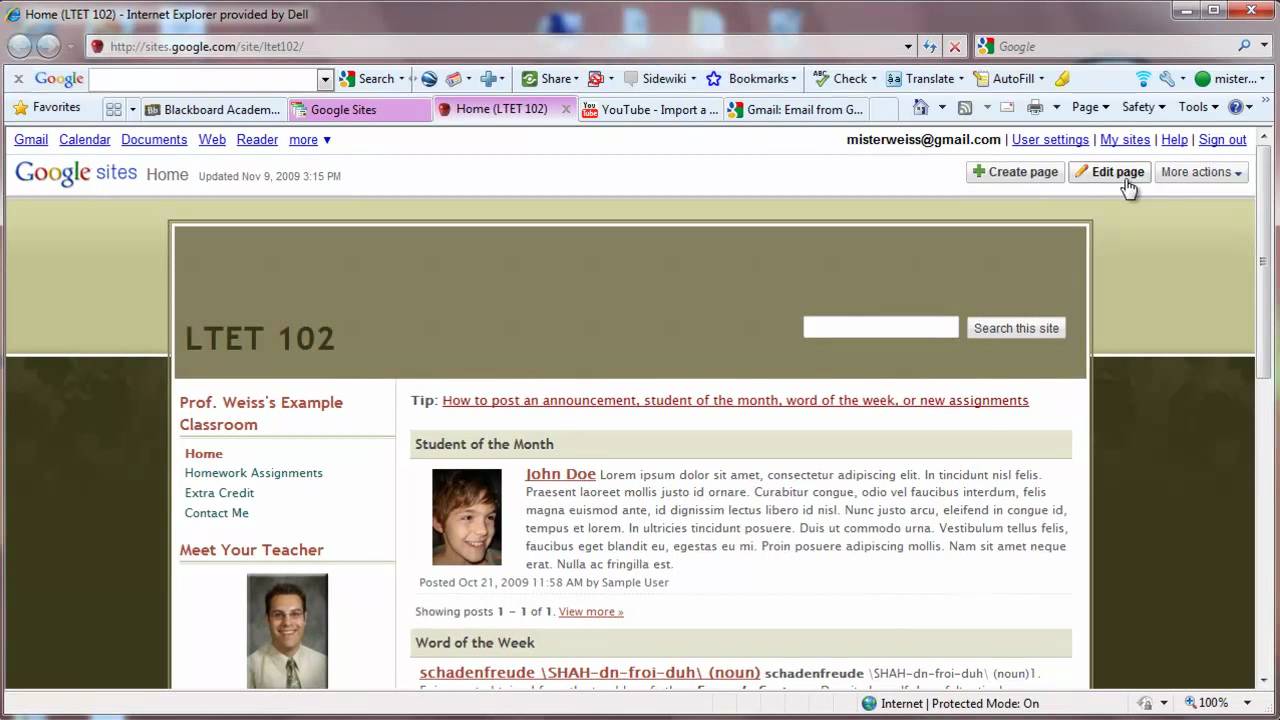
Task: Click the Refresh icon next to address bar
Action: pyautogui.click(x=930, y=46)
